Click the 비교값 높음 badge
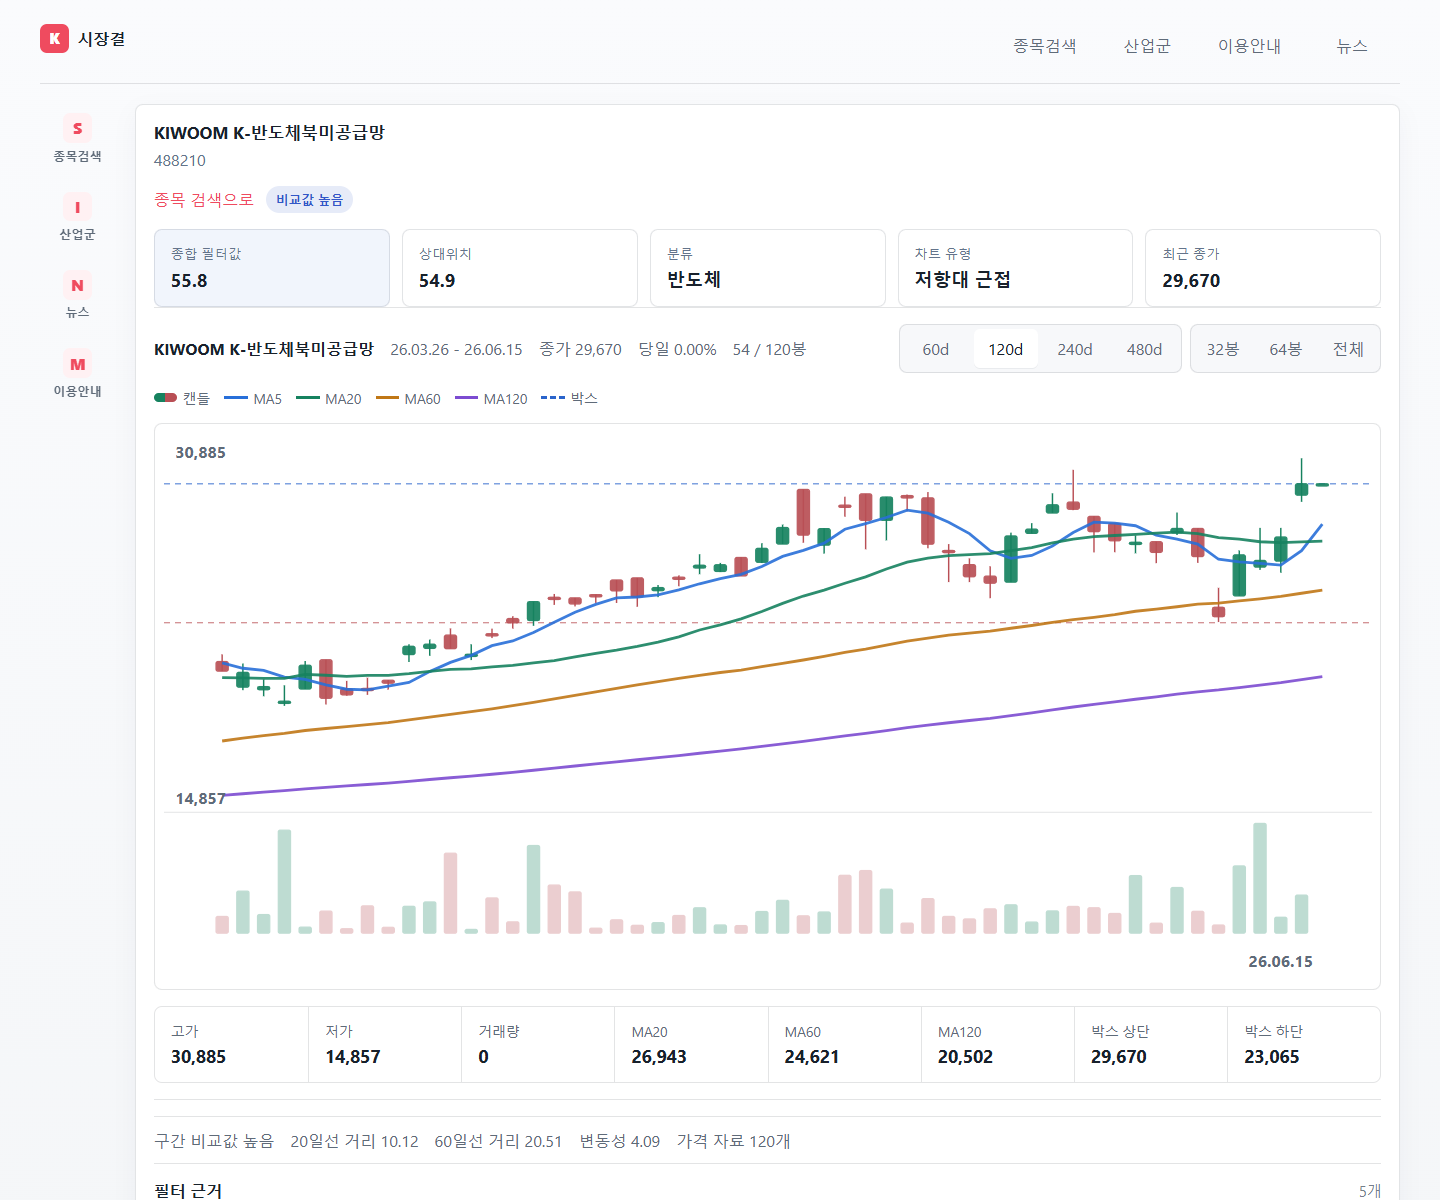The image size is (1440, 1200). [309, 200]
